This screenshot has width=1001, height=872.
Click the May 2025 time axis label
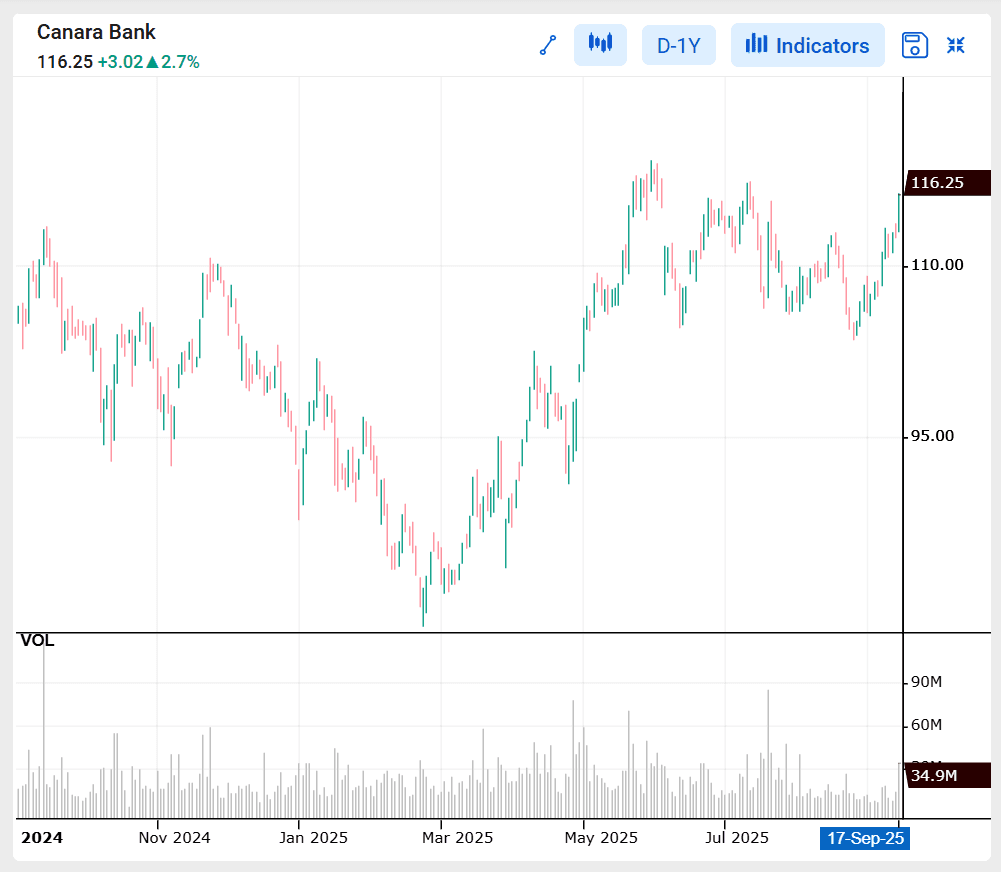click(601, 838)
